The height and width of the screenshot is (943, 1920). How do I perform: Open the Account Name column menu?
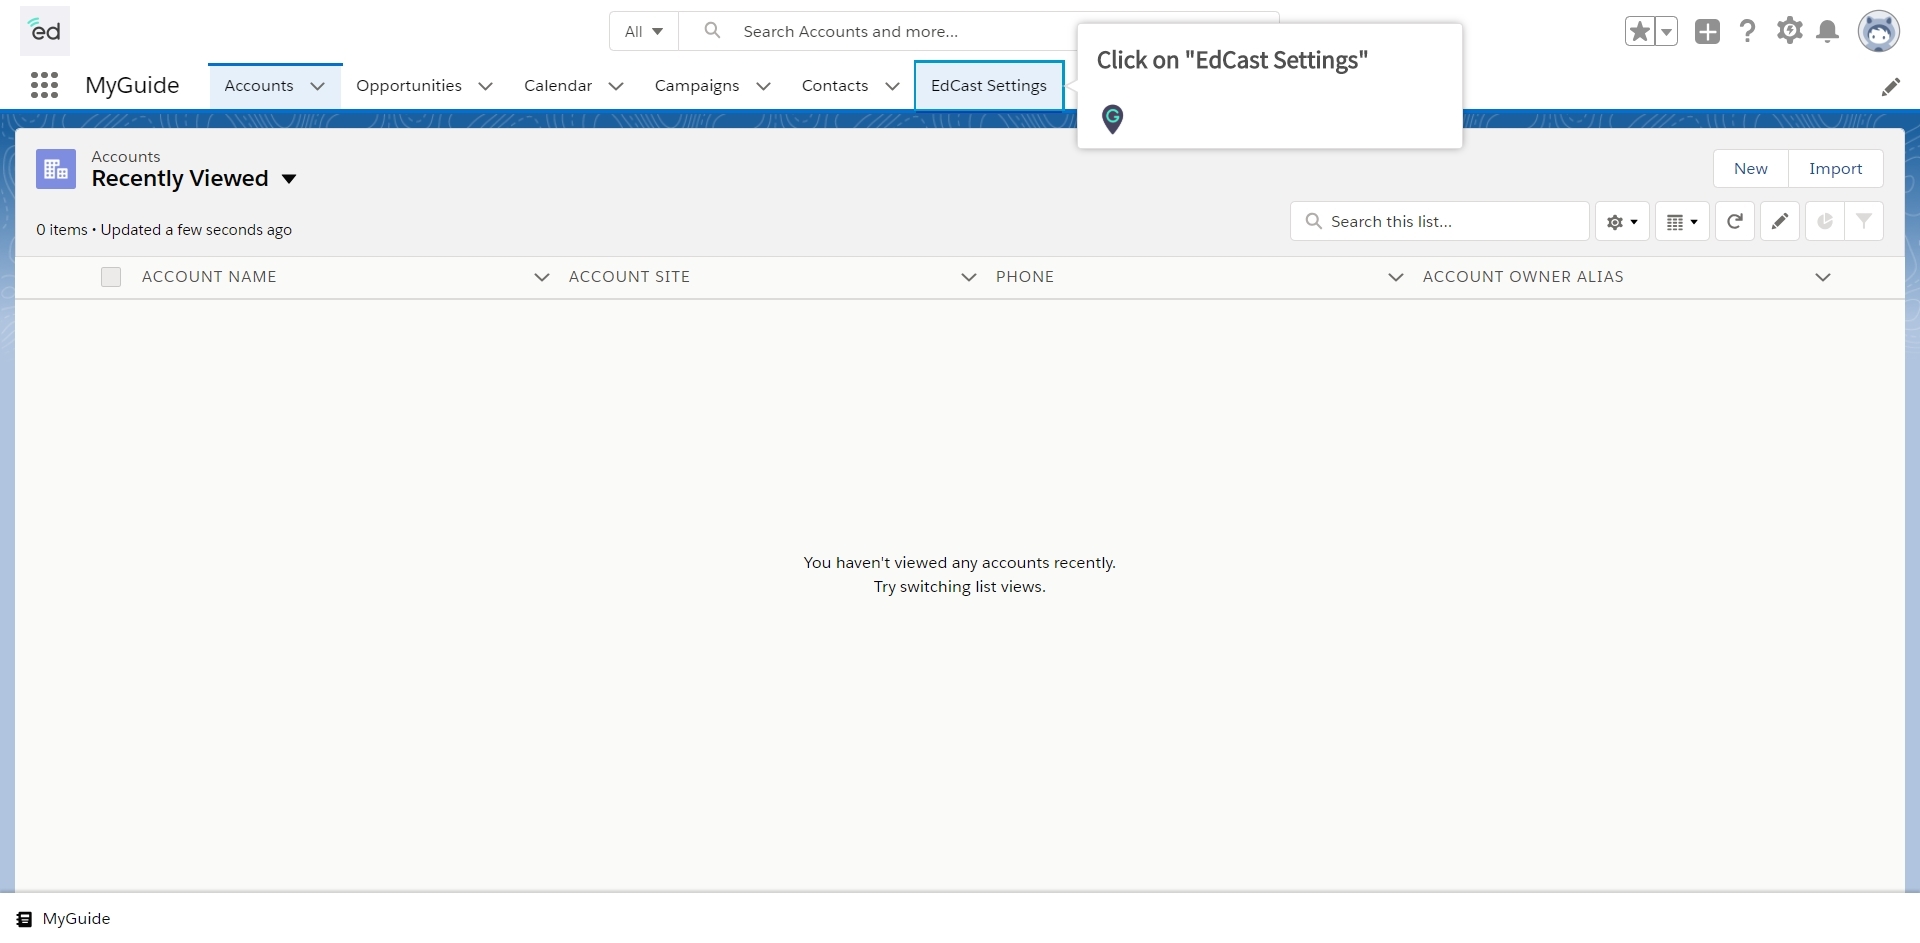pyautogui.click(x=542, y=277)
